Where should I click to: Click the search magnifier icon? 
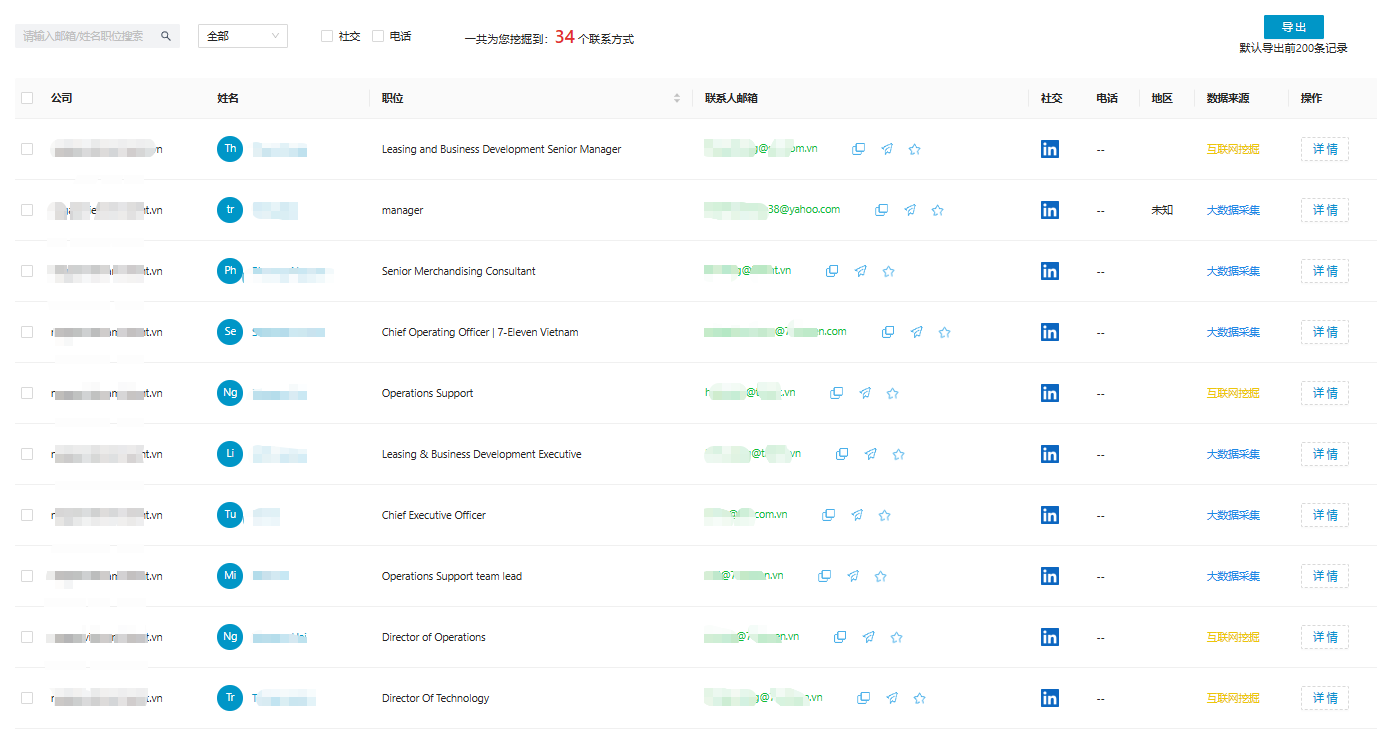point(166,36)
